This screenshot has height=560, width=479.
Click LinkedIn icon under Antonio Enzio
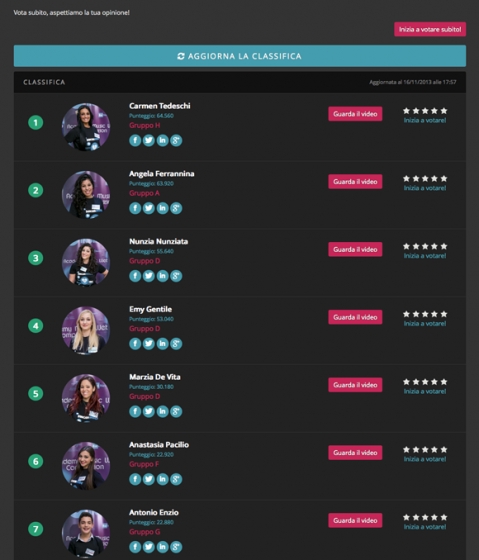click(162, 547)
